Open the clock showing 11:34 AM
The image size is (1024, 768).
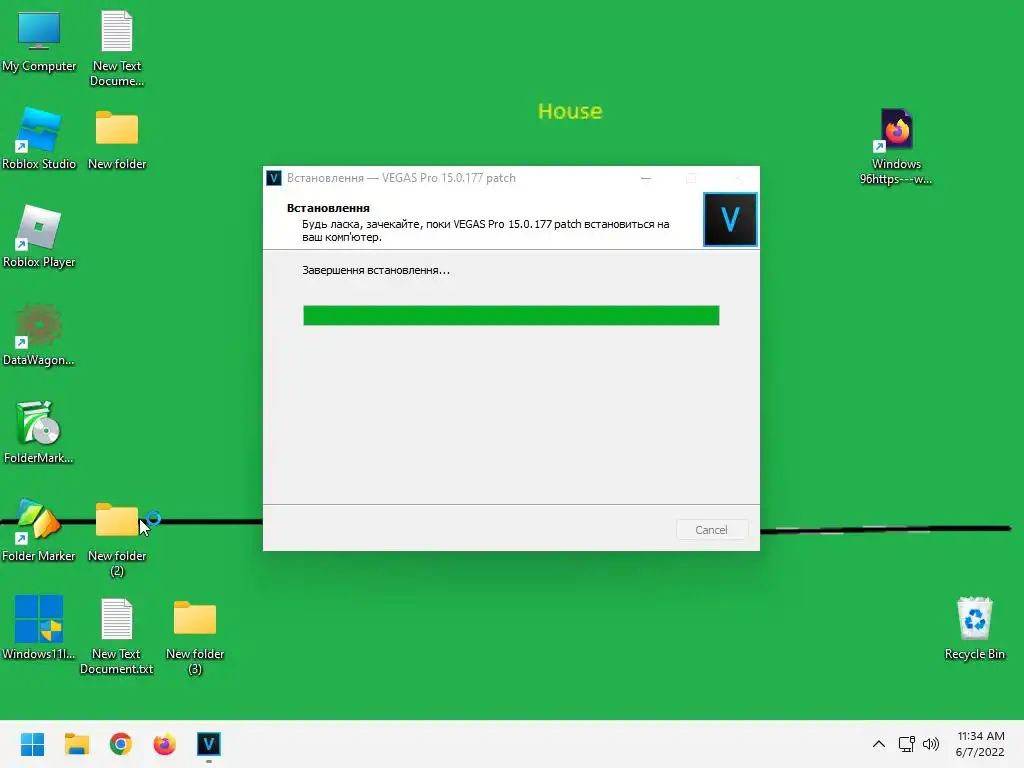(x=980, y=744)
